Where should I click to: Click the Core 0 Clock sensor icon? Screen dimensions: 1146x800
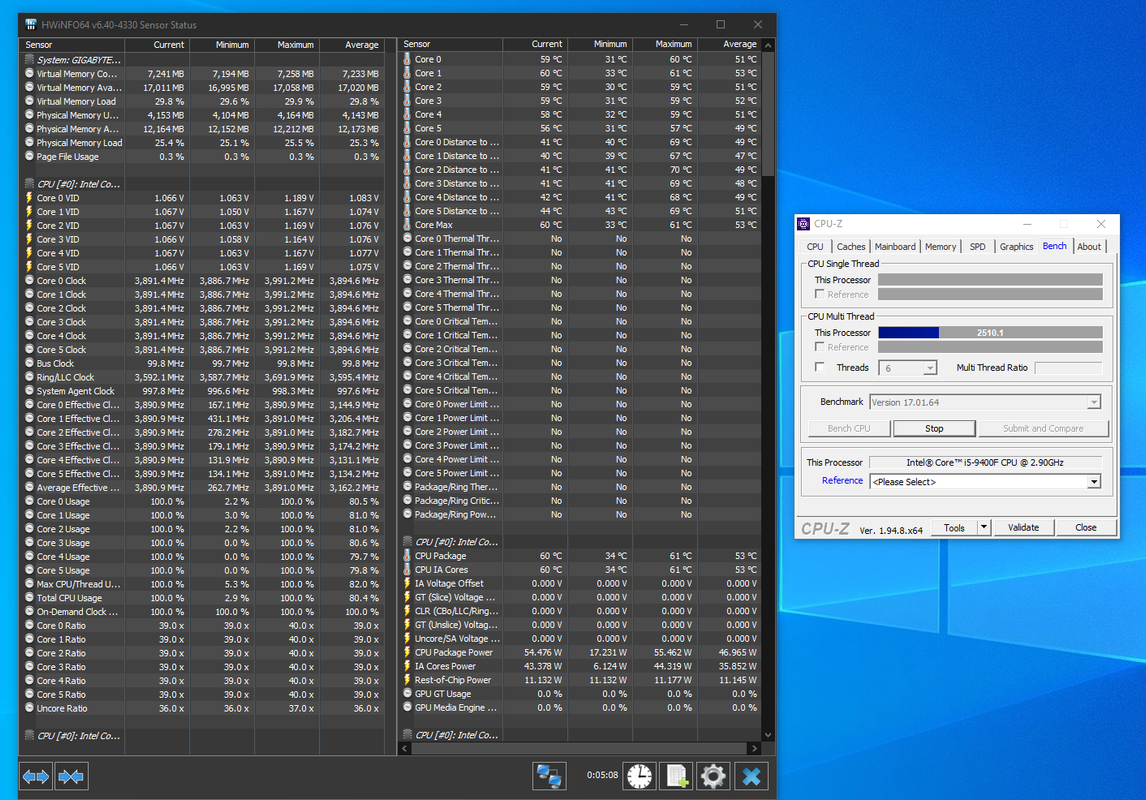[x=29, y=281]
